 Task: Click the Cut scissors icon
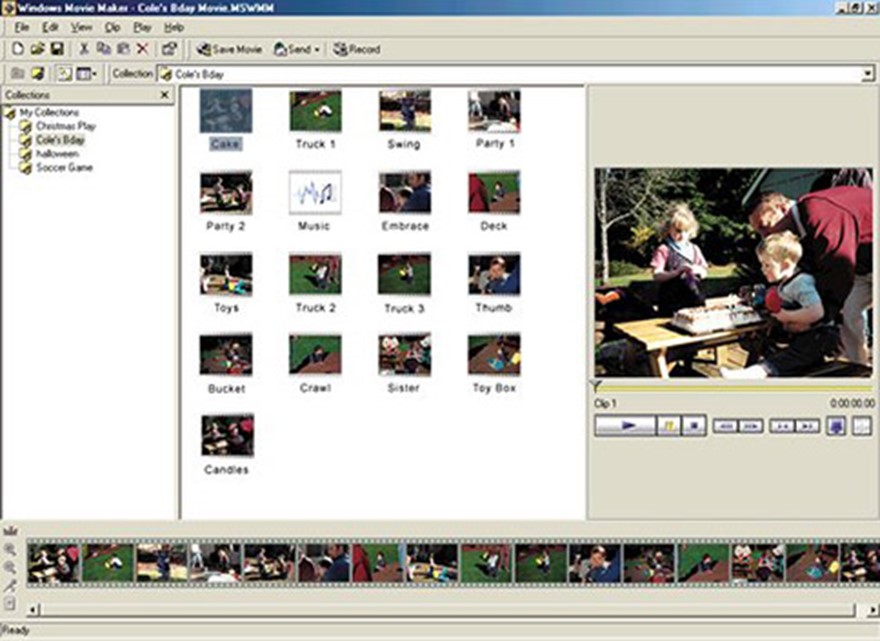(84, 49)
